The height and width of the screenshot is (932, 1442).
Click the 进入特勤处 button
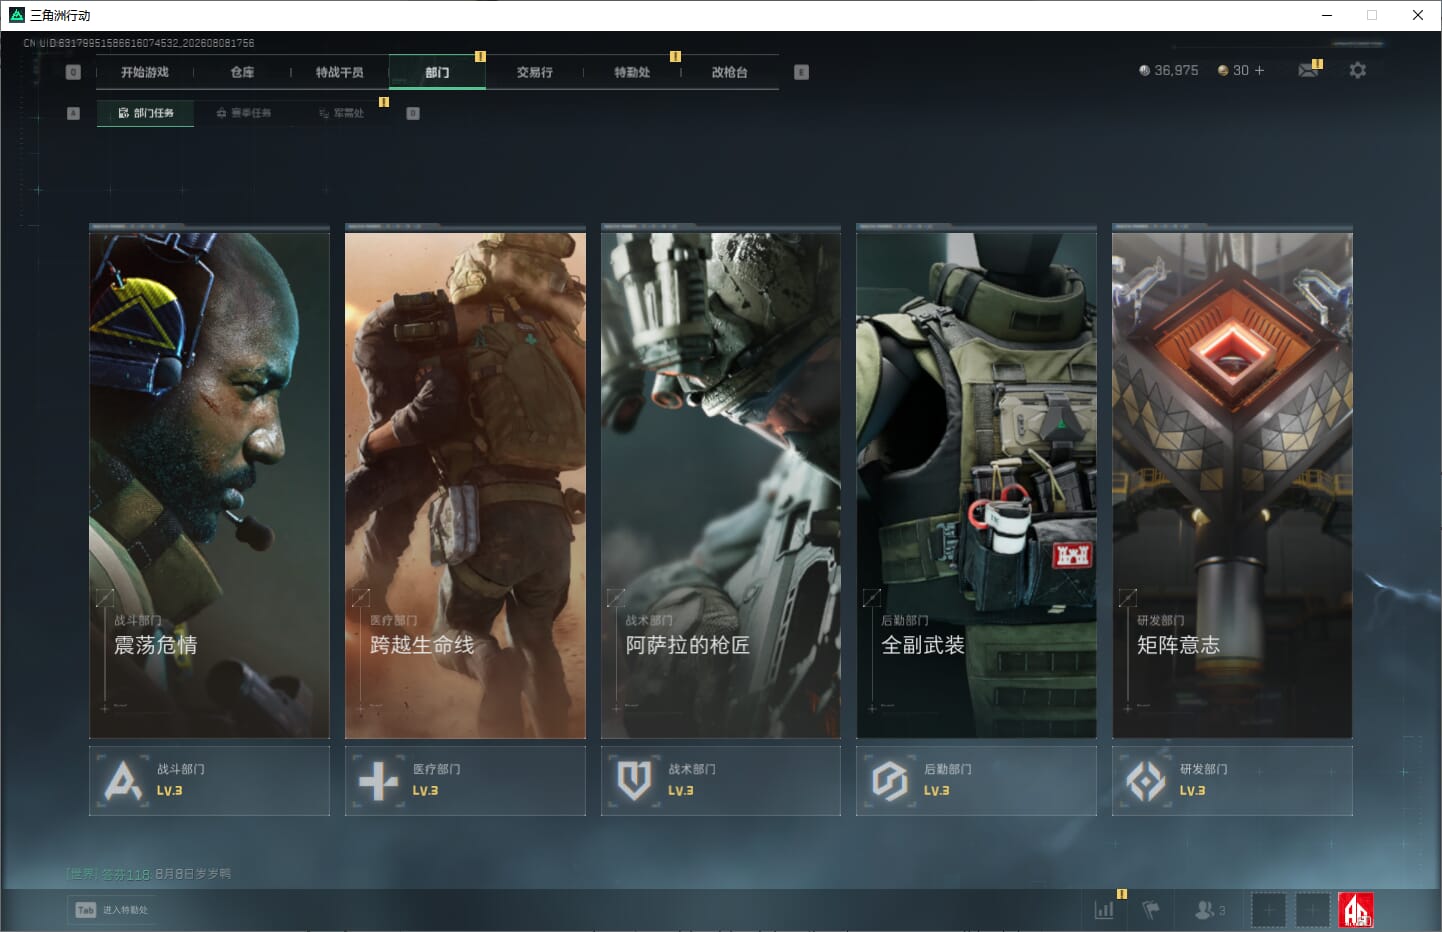112,910
